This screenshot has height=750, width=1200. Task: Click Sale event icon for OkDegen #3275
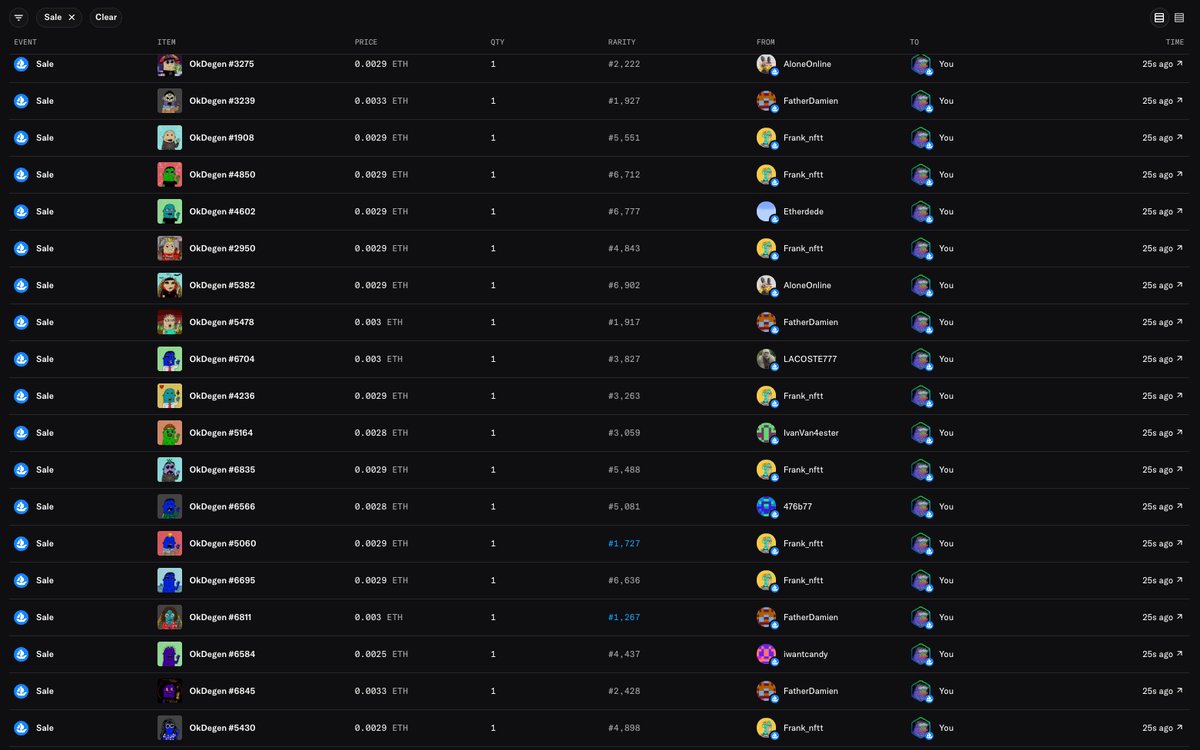coord(21,64)
